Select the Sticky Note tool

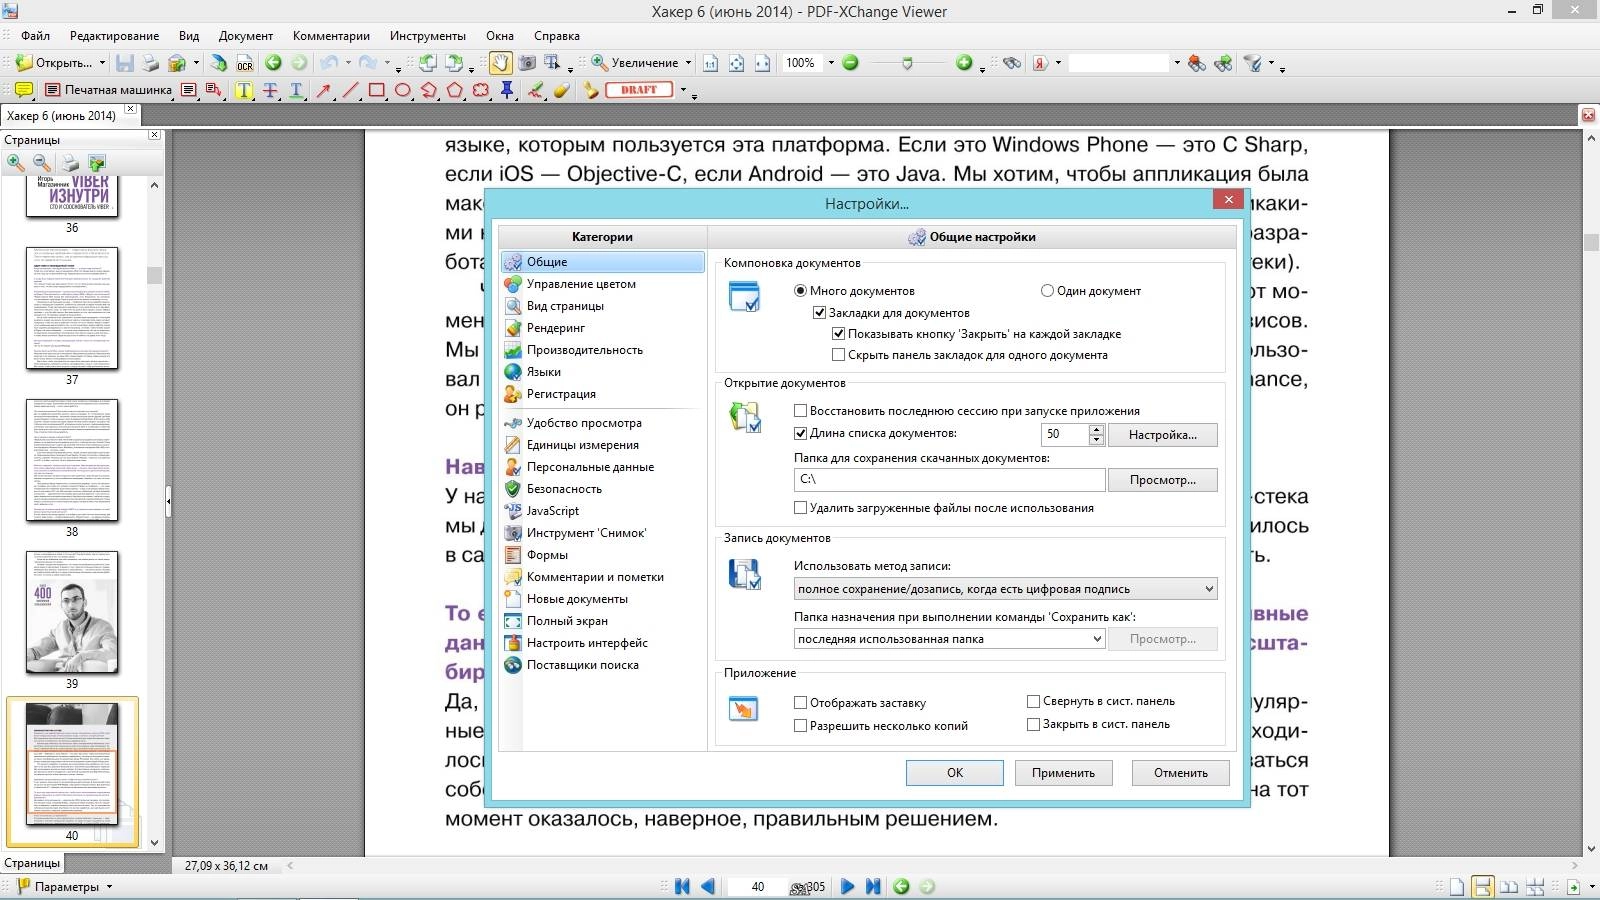coord(23,90)
